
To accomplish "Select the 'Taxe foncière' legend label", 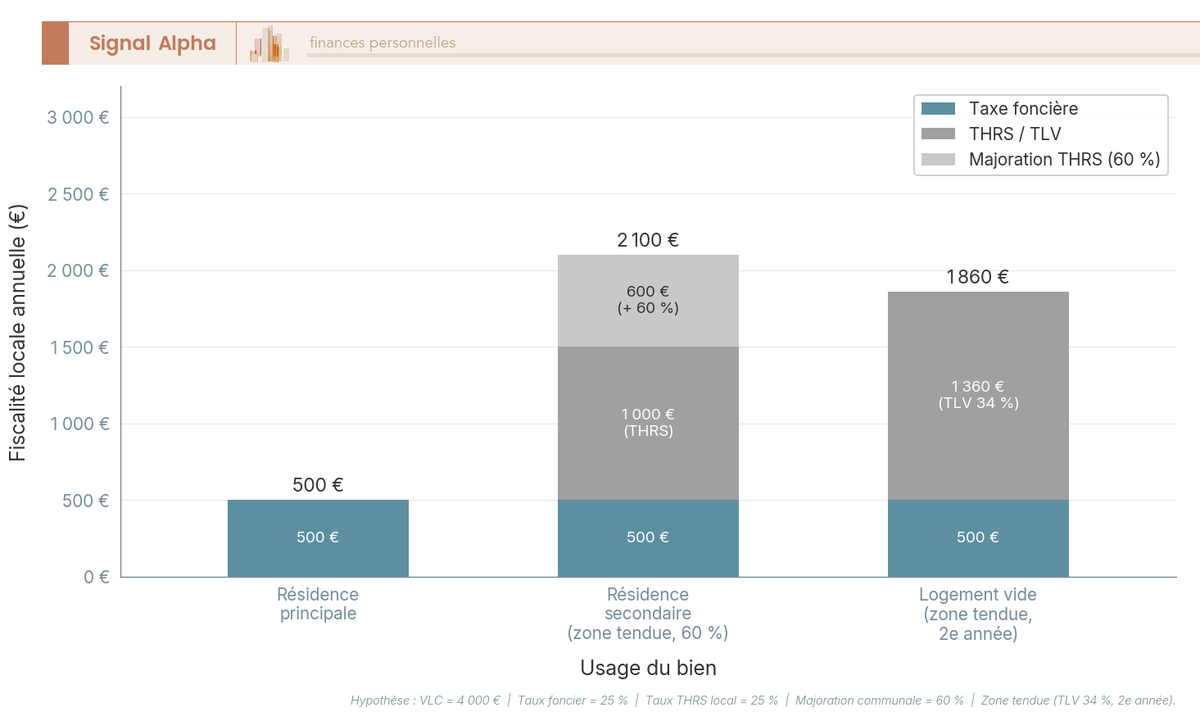I will 1023,109.
